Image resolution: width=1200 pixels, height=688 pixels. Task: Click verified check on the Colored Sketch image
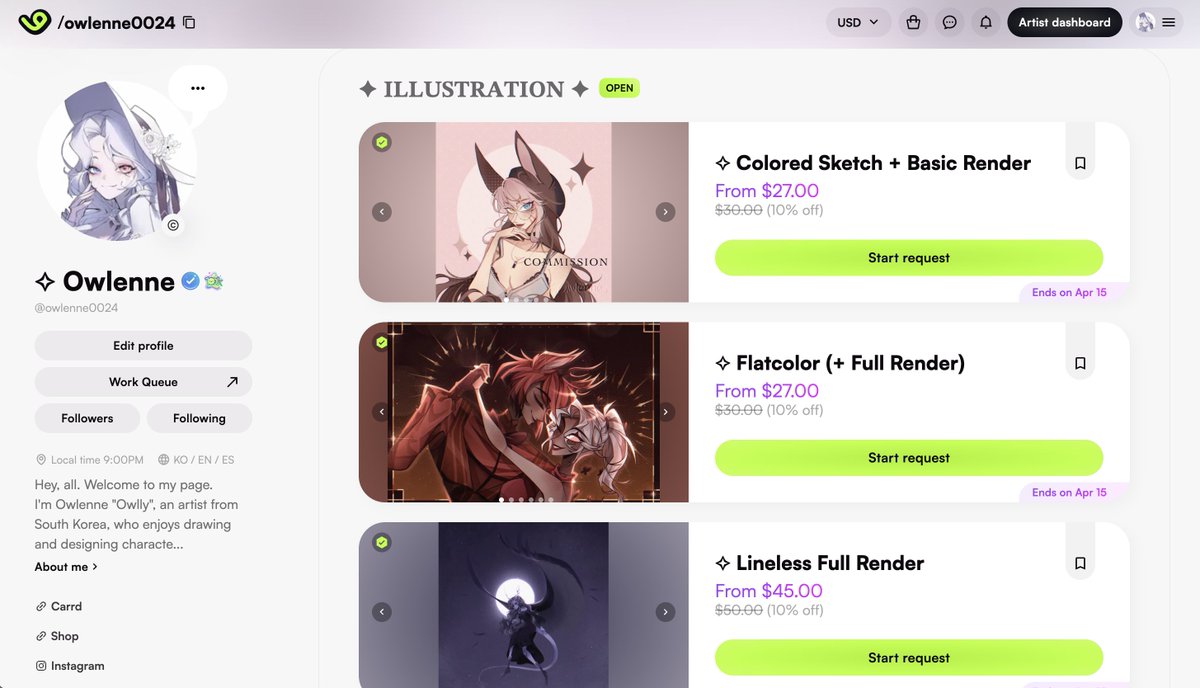click(x=381, y=143)
